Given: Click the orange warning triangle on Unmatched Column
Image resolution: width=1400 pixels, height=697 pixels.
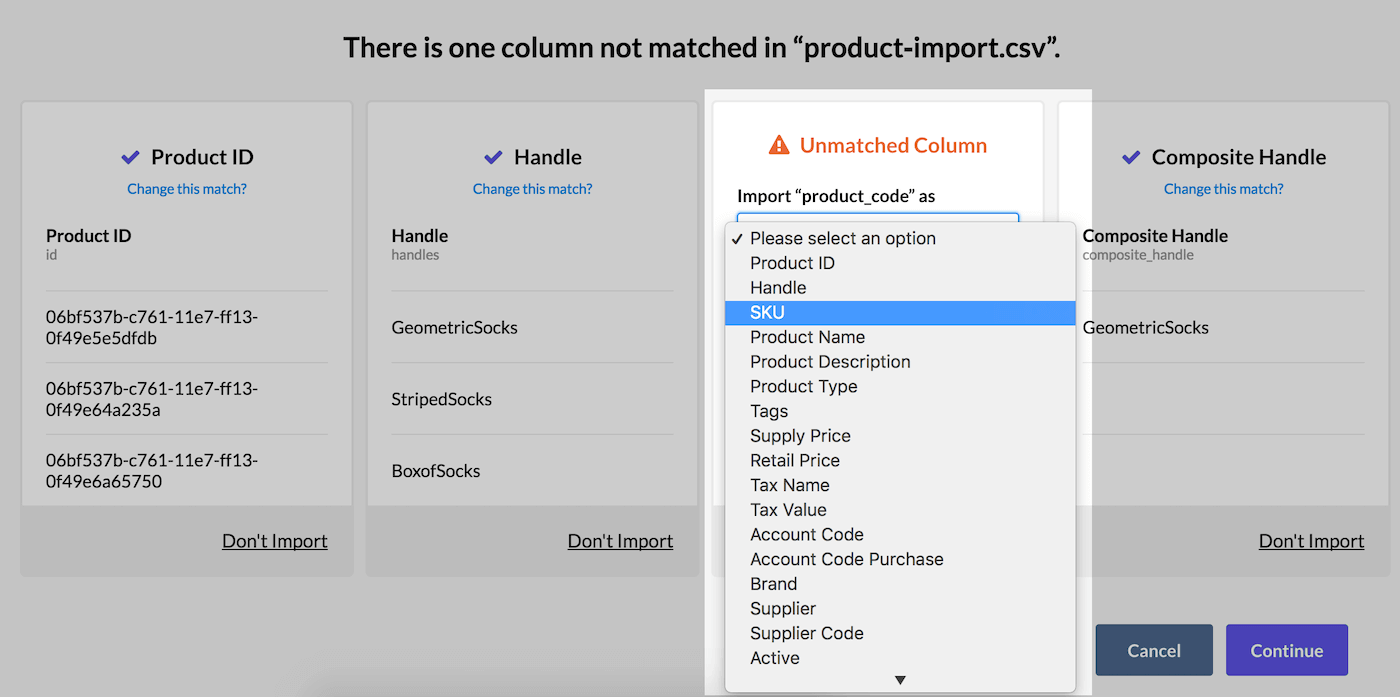Looking at the screenshot, I should (x=779, y=144).
